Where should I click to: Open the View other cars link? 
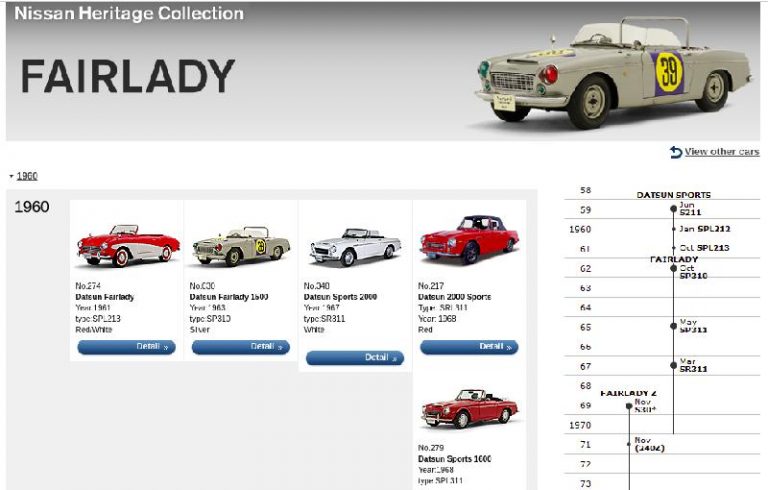point(721,152)
